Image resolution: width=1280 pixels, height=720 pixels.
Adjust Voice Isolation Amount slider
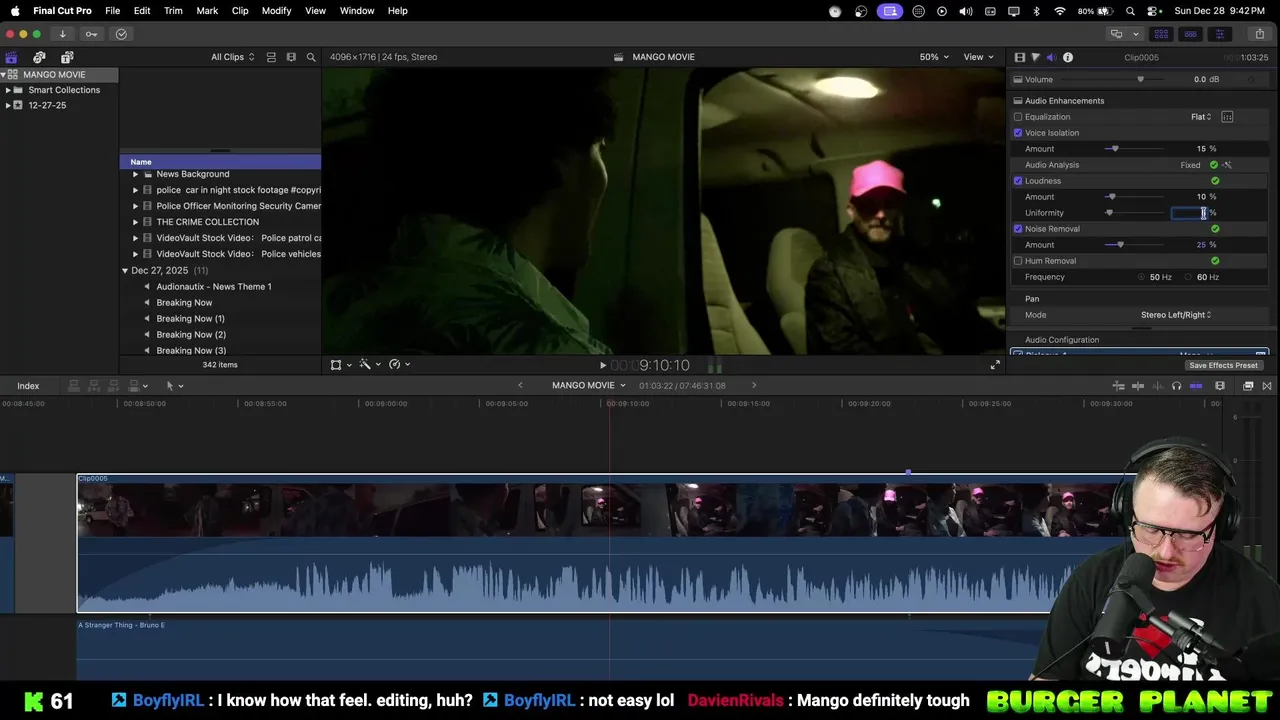[x=1115, y=149]
